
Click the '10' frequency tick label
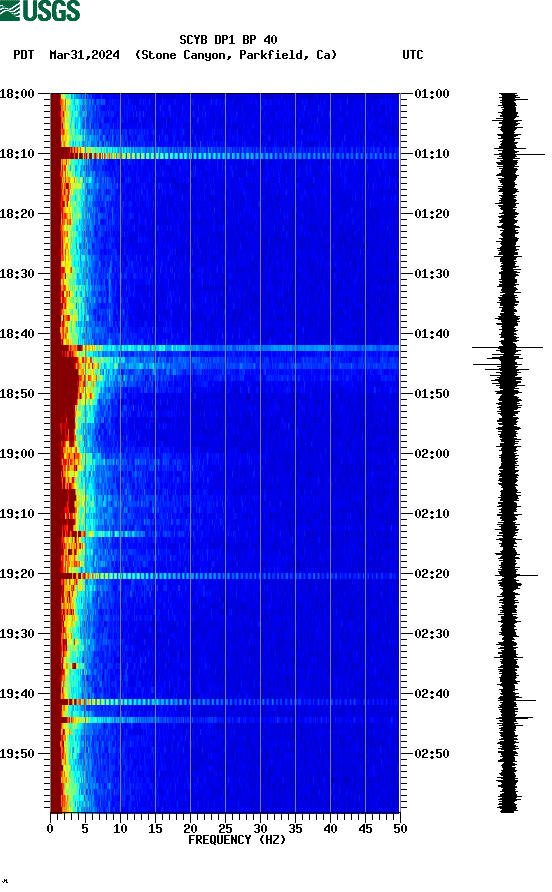point(120,829)
